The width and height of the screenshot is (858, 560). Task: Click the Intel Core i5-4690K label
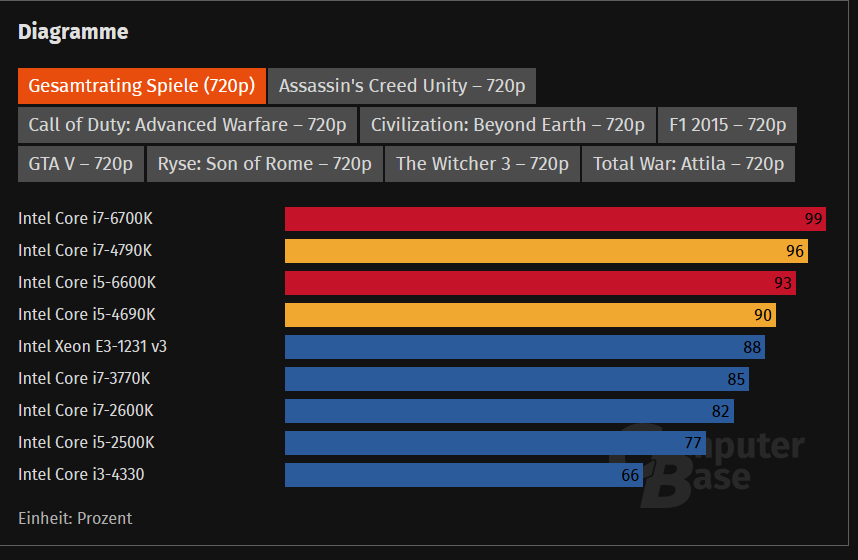(x=86, y=315)
